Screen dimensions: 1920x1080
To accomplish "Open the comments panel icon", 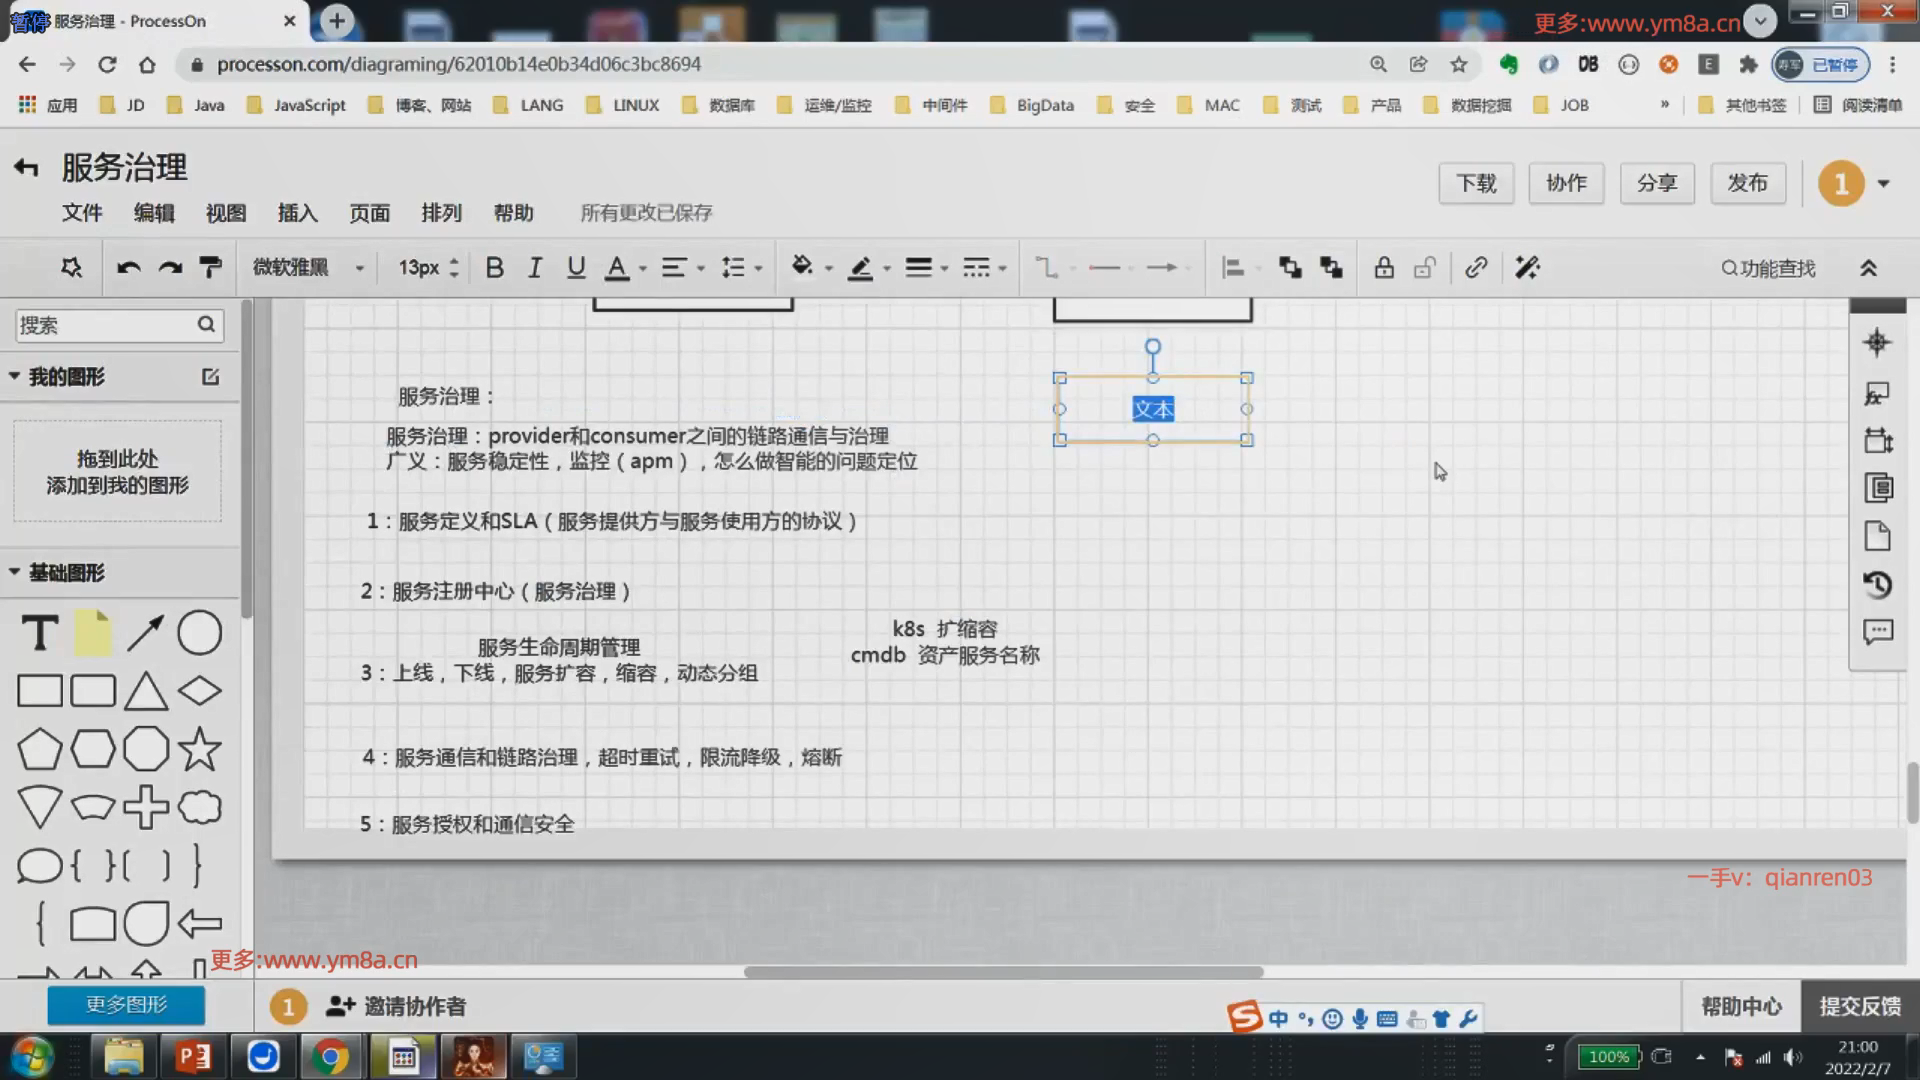I will pos(1877,632).
